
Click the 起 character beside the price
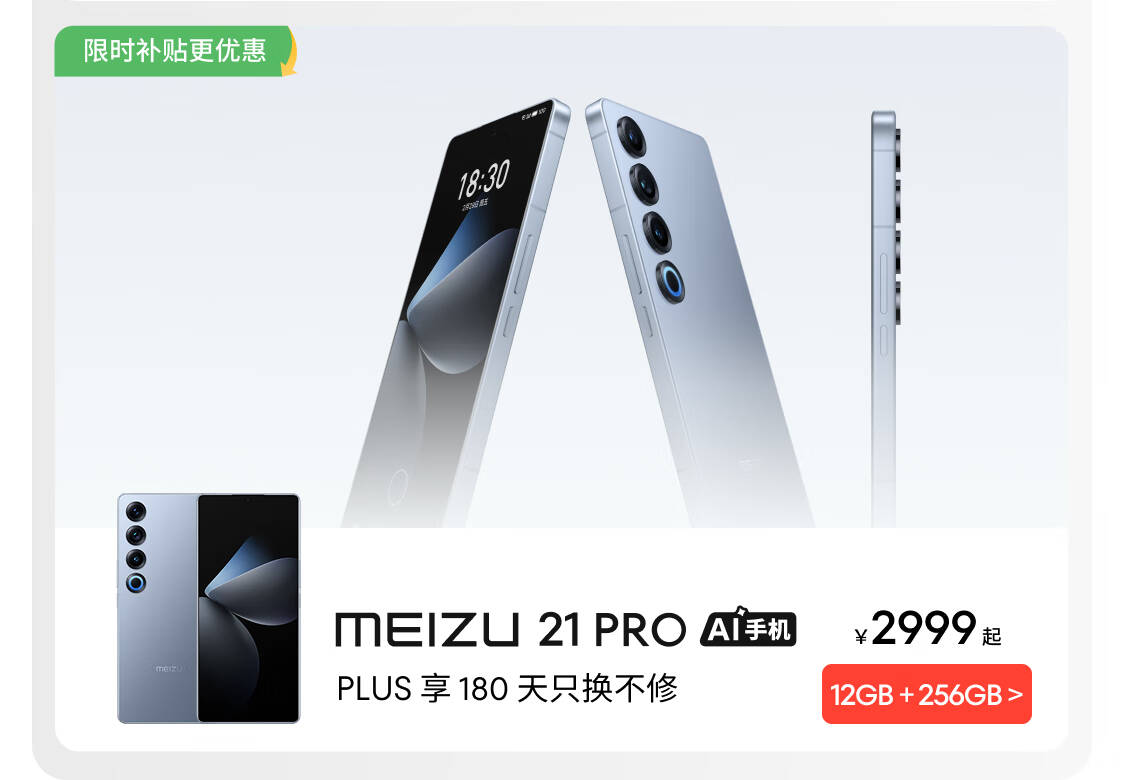coord(992,636)
